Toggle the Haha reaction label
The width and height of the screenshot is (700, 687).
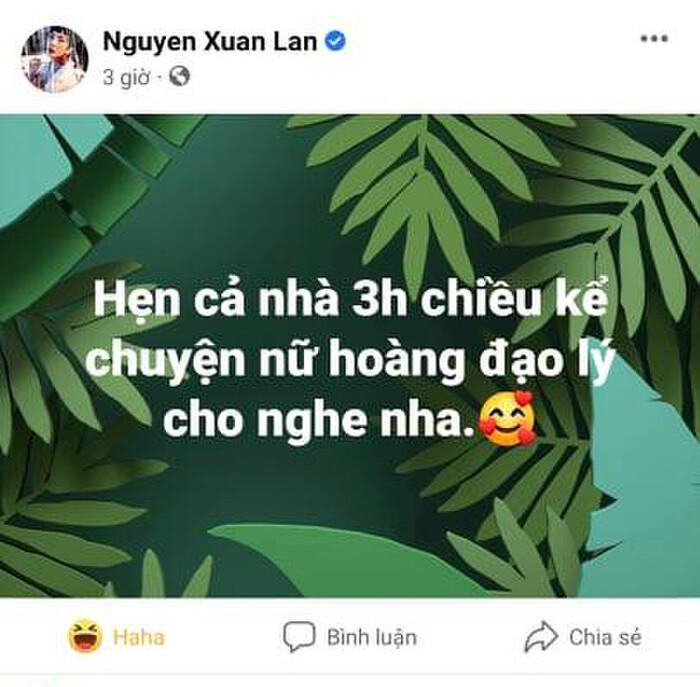(x=139, y=637)
